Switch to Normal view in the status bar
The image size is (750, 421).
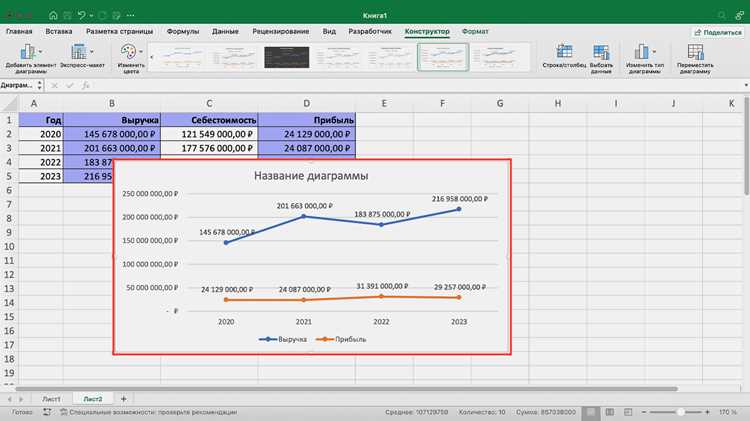[x=591, y=412]
